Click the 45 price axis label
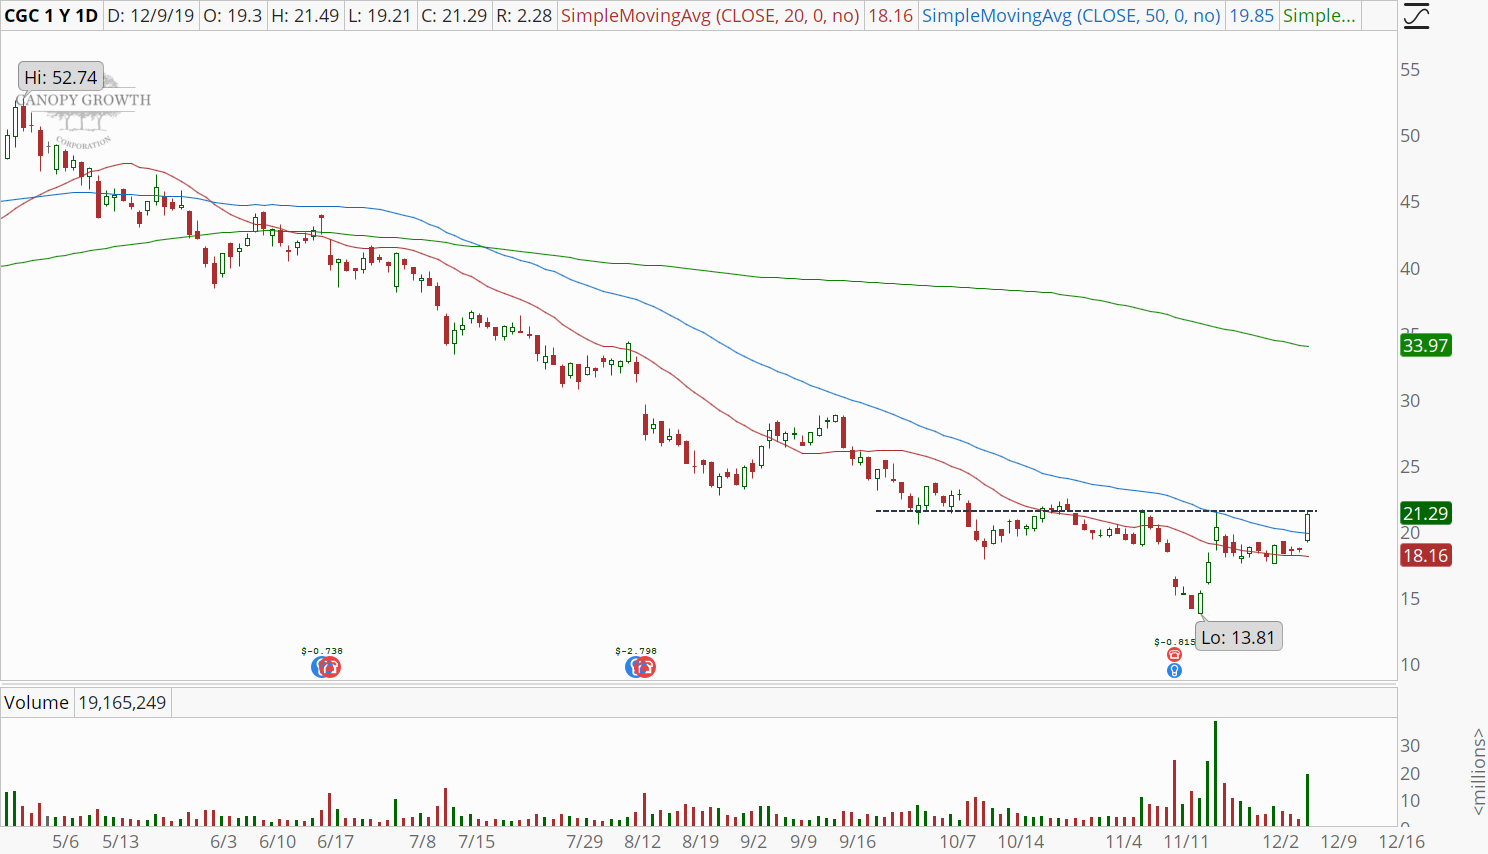The width and height of the screenshot is (1488, 854). coord(1410,202)
